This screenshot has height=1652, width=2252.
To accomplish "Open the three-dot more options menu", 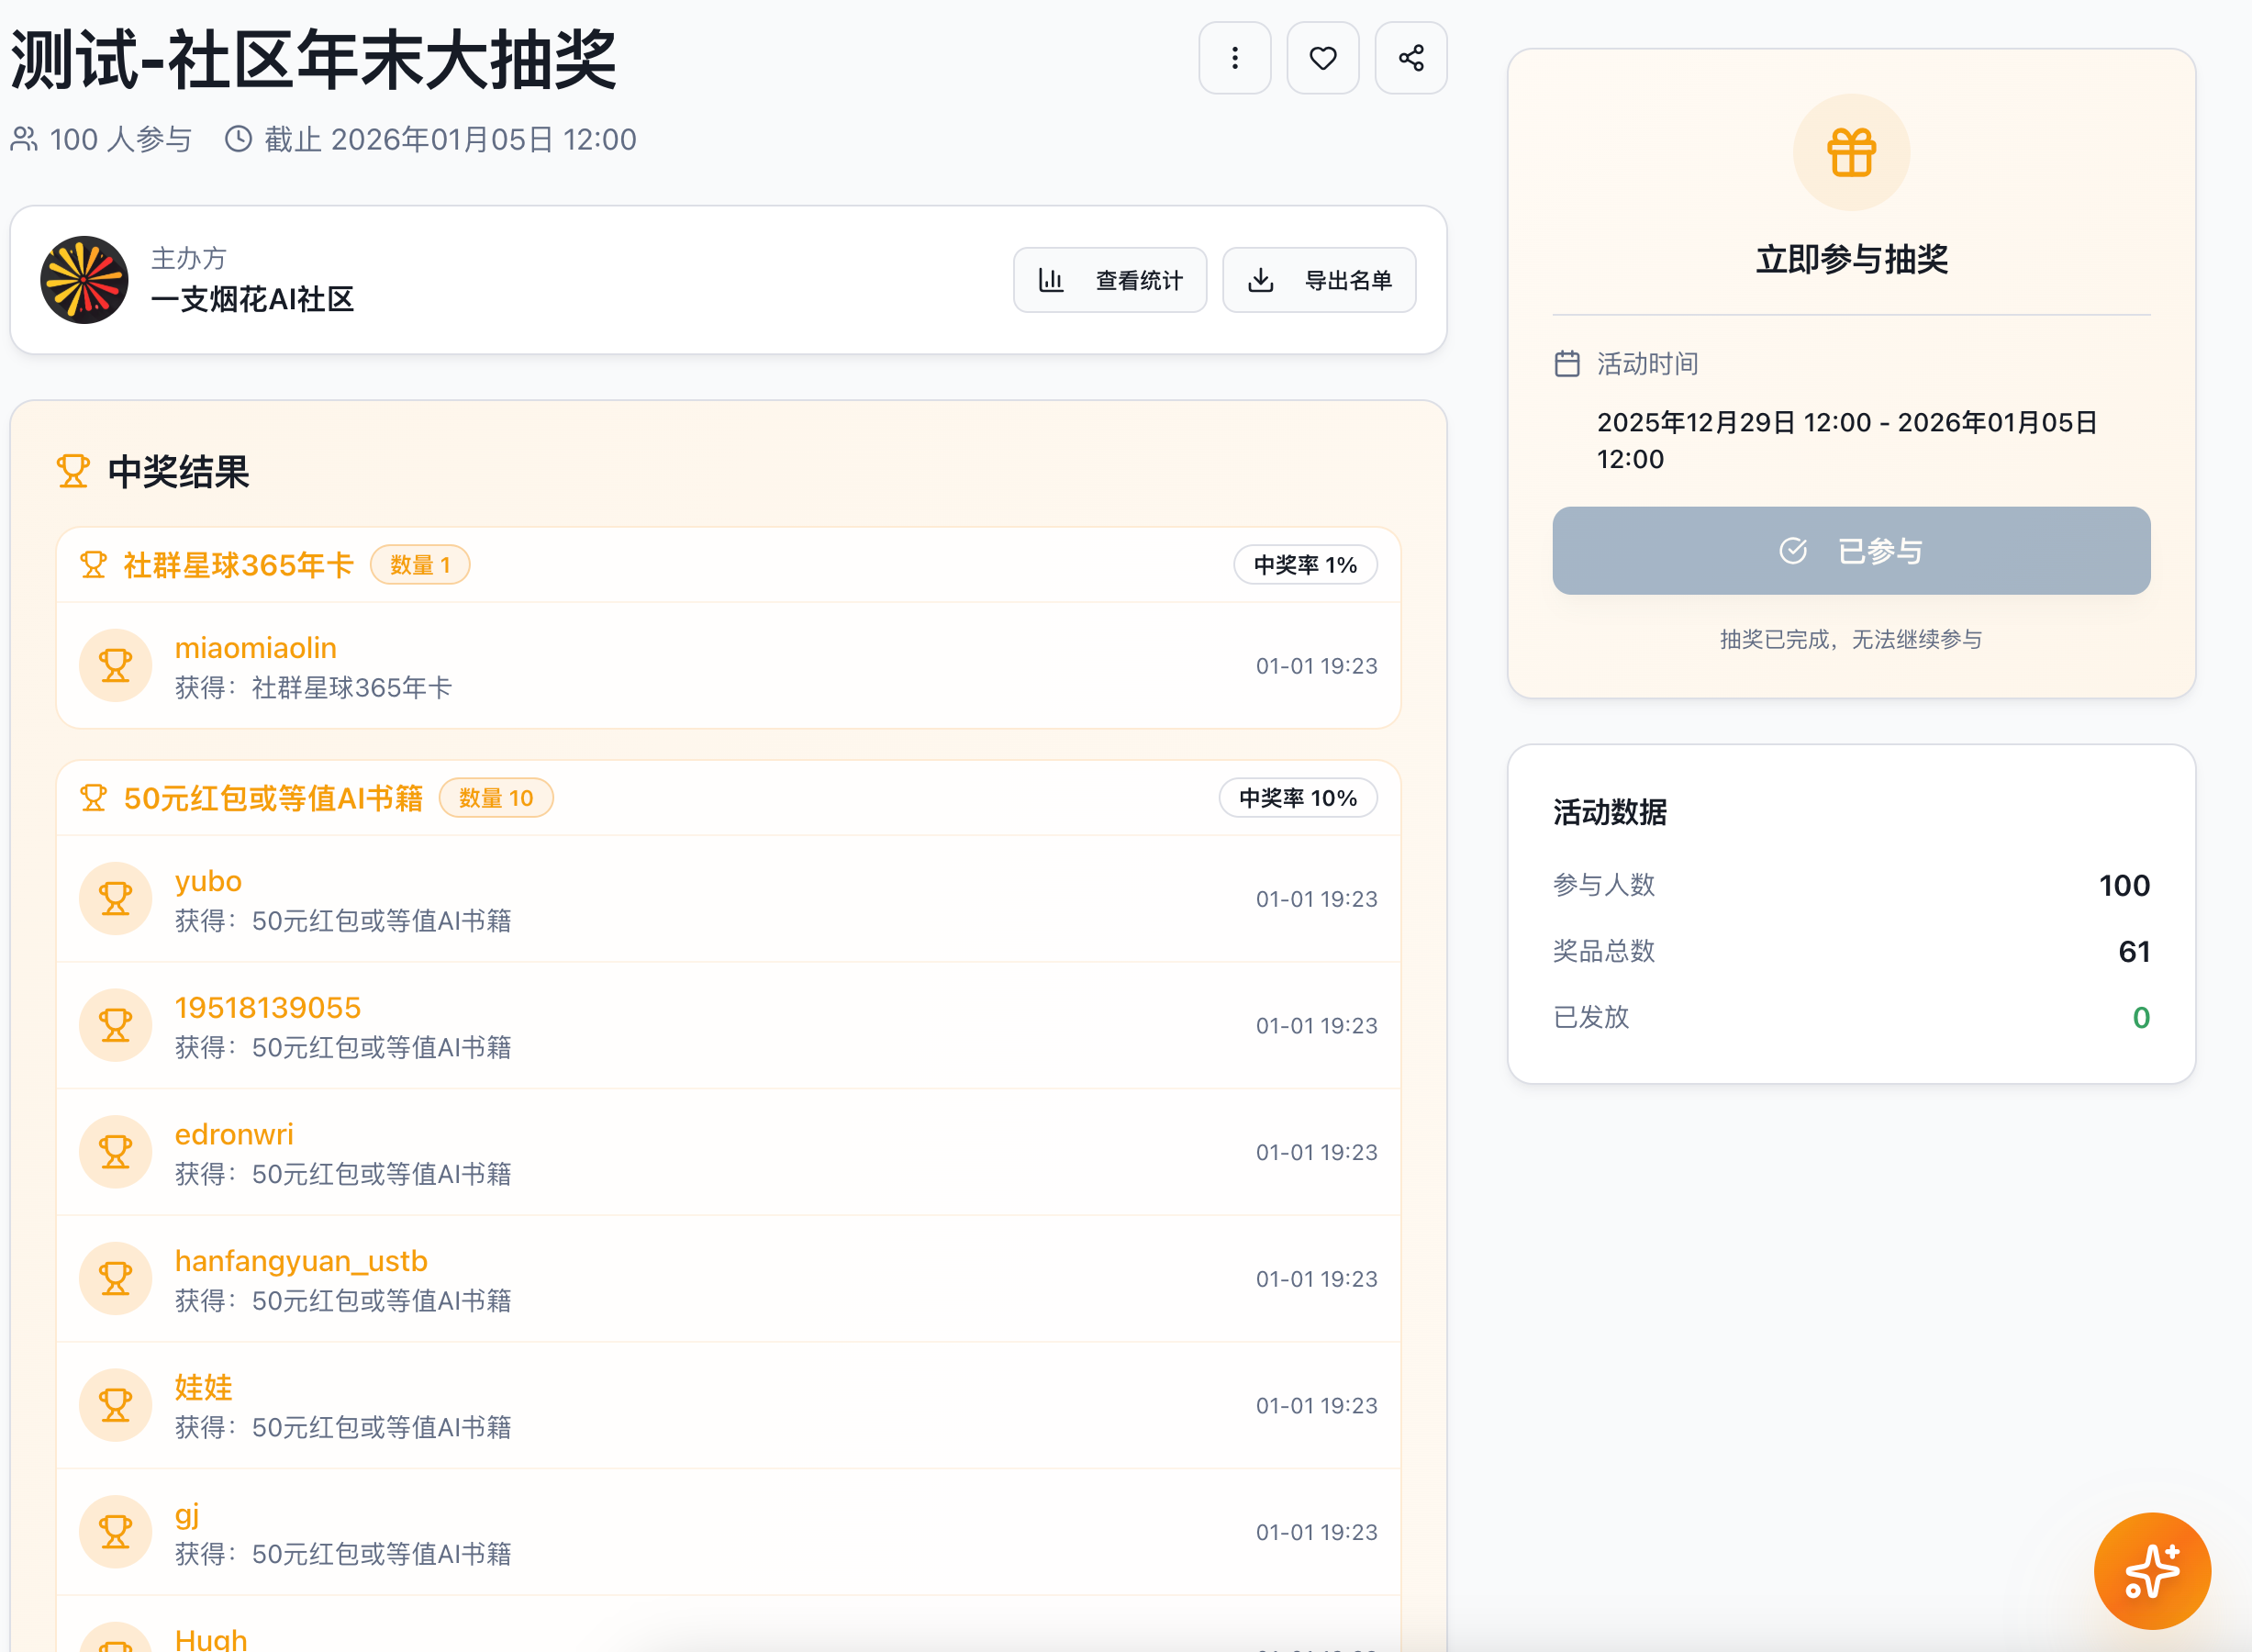I will pyautogui.click(x=1235, y=58).
